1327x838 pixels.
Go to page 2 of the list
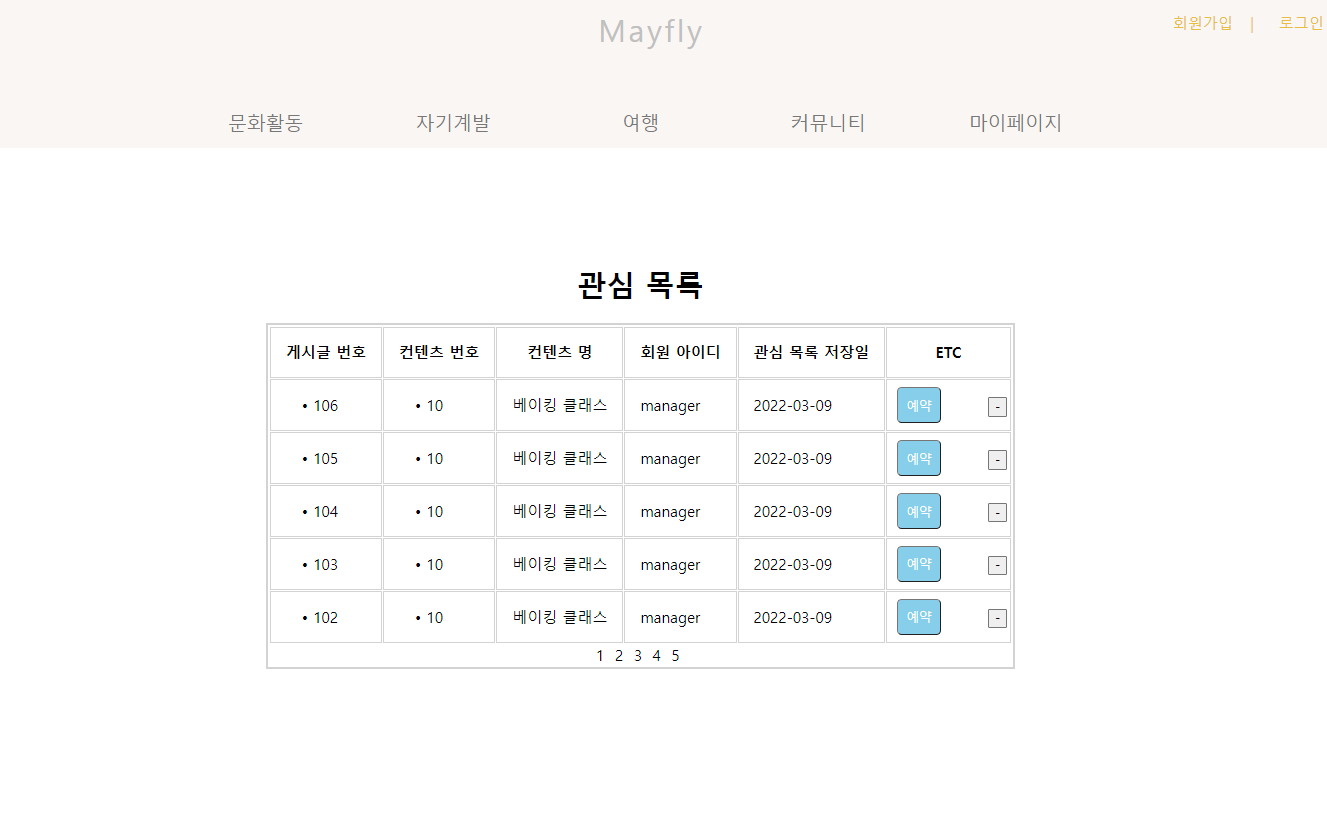[x=618, y=655]
